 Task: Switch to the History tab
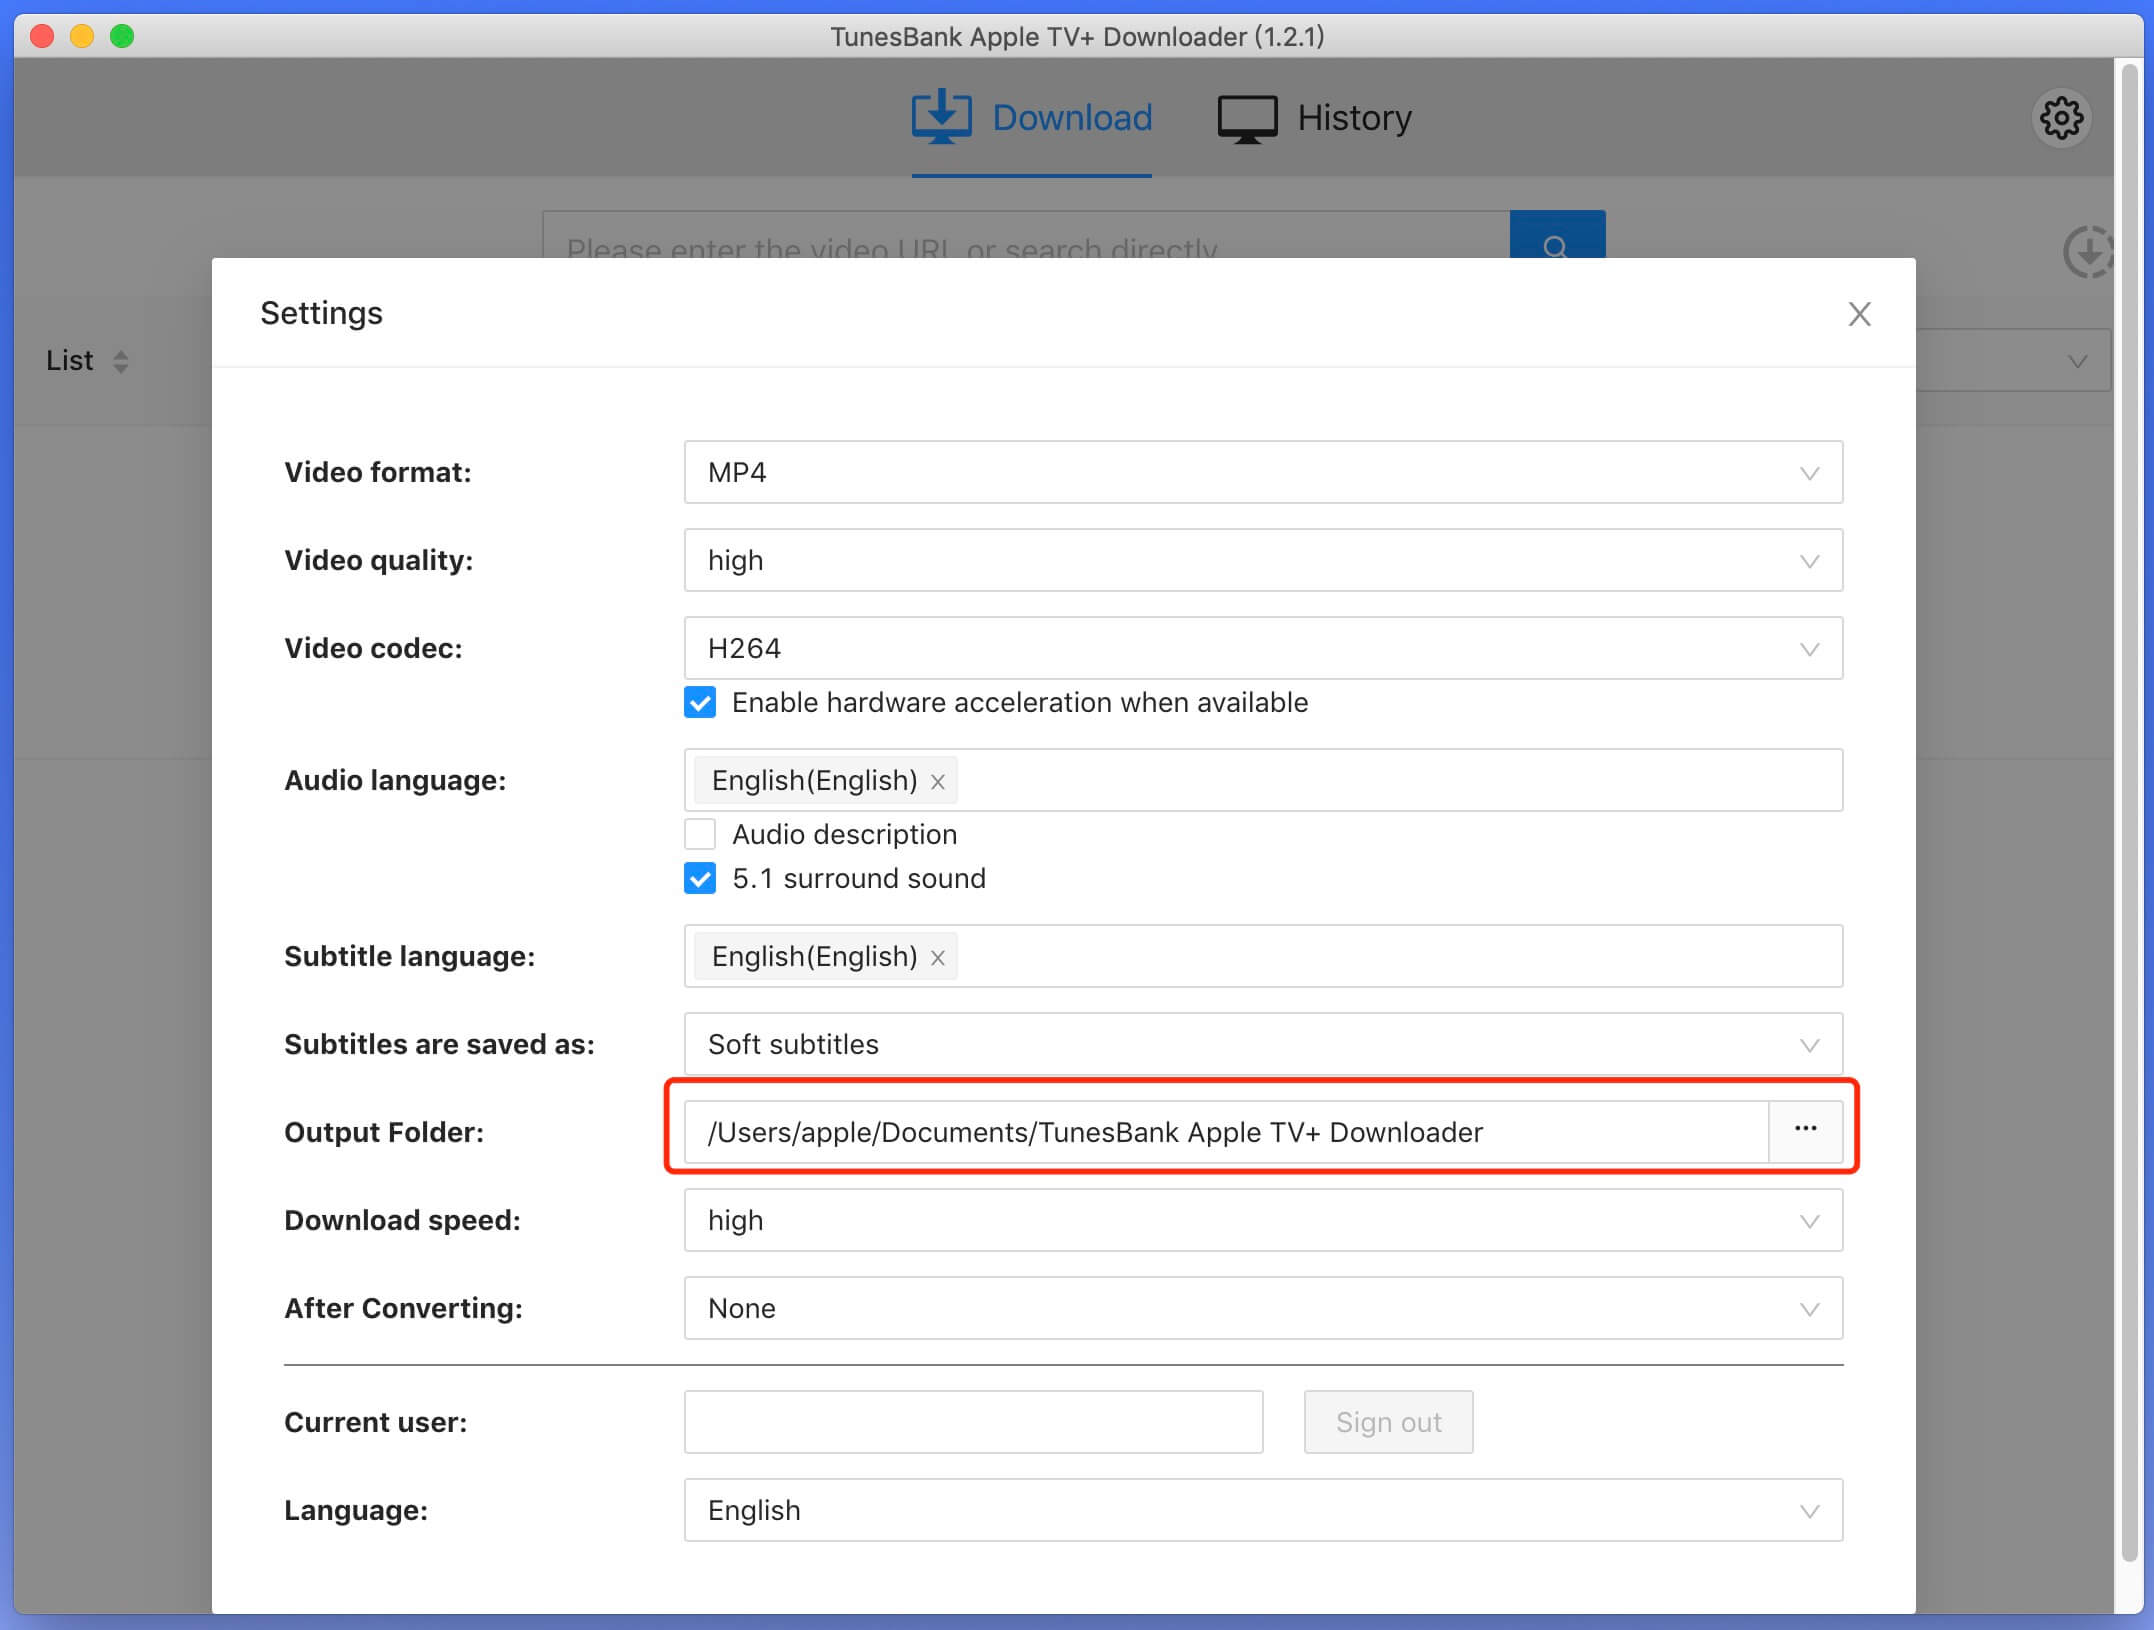1314,118
